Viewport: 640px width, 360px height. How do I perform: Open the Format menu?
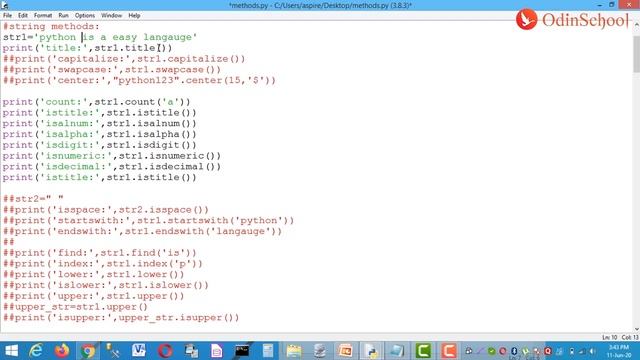43,16
